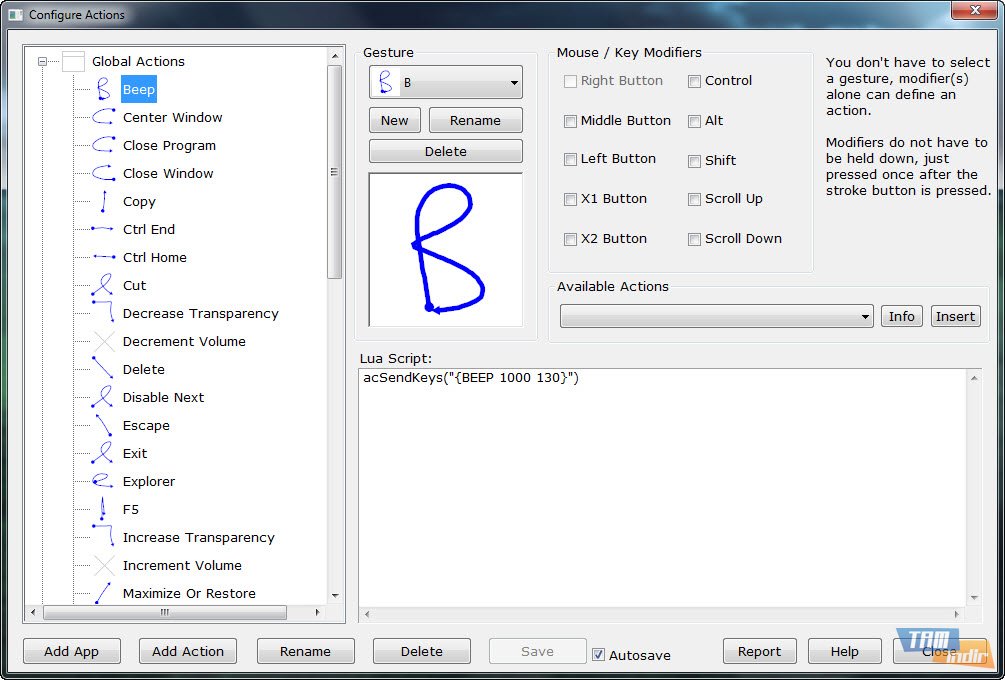The image size is (1005, 680).
Task: Click the Close Window gesture icon
Action: 103,173
